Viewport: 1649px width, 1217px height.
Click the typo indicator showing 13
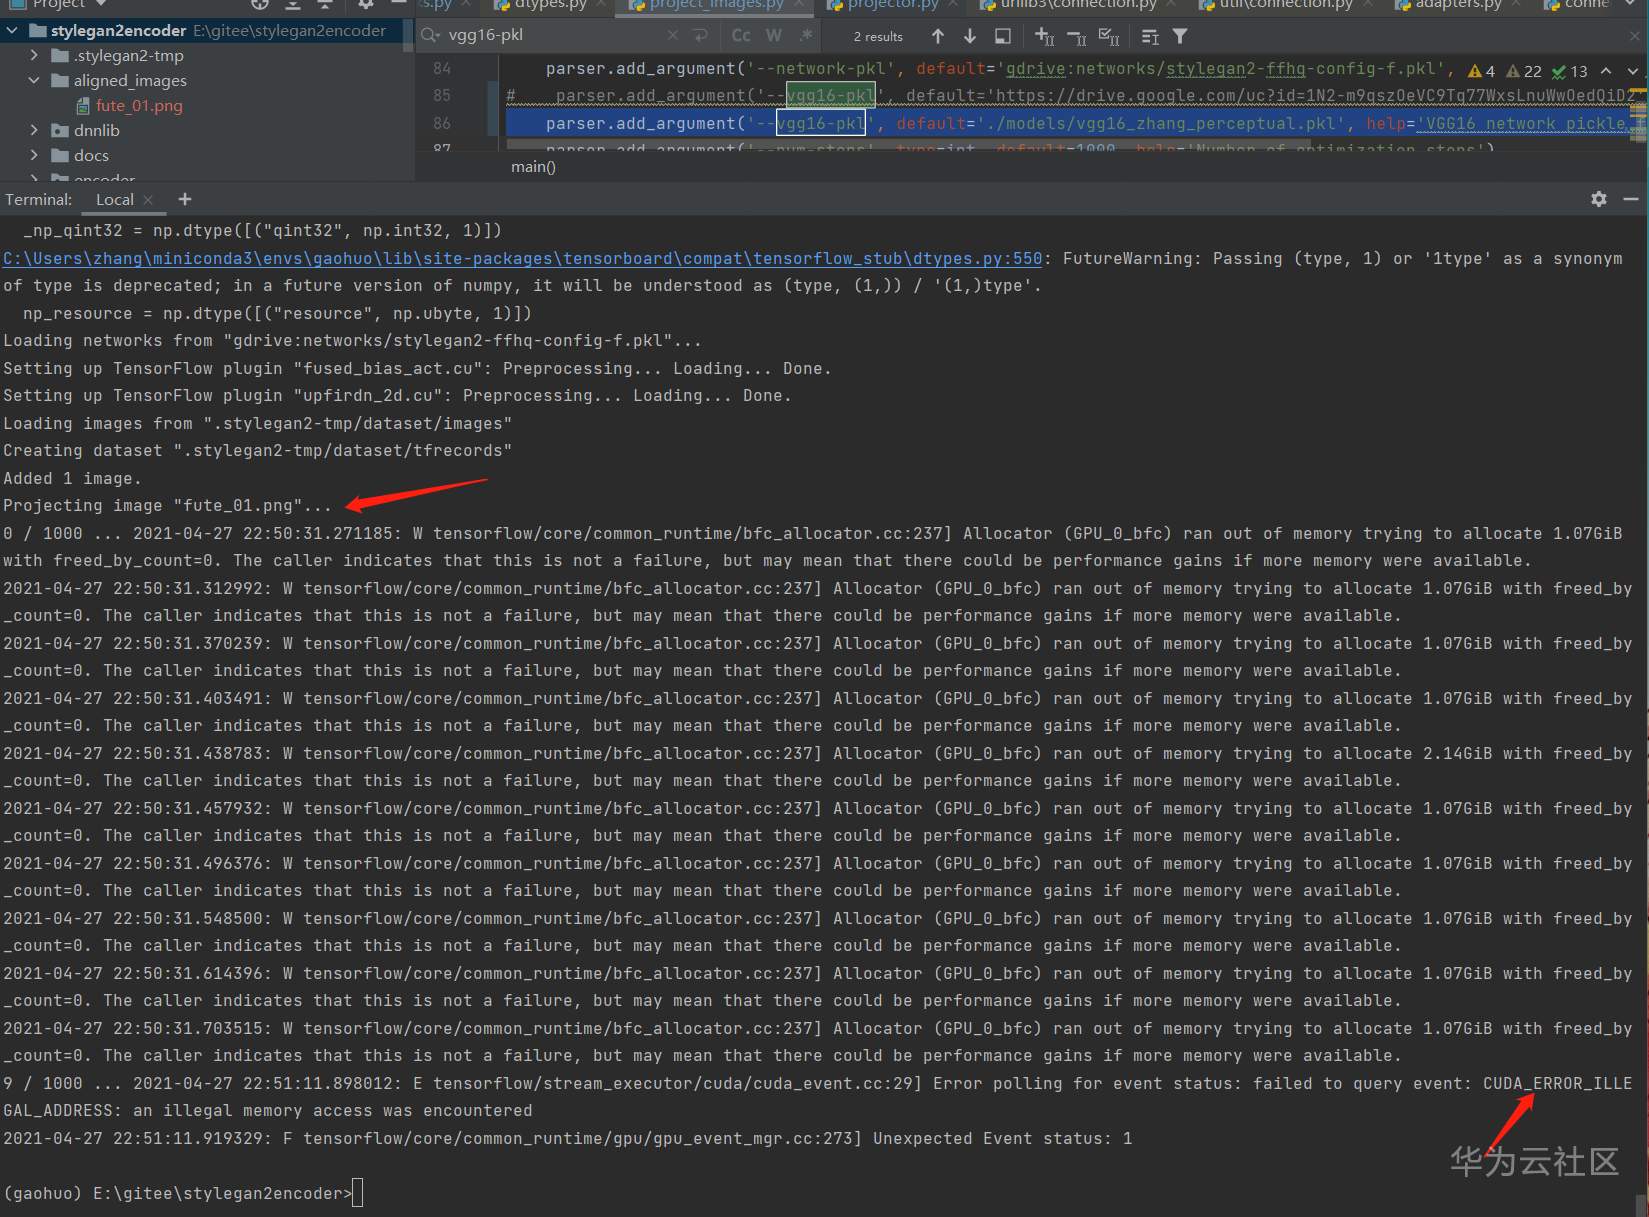click(x=1570, y=71)
